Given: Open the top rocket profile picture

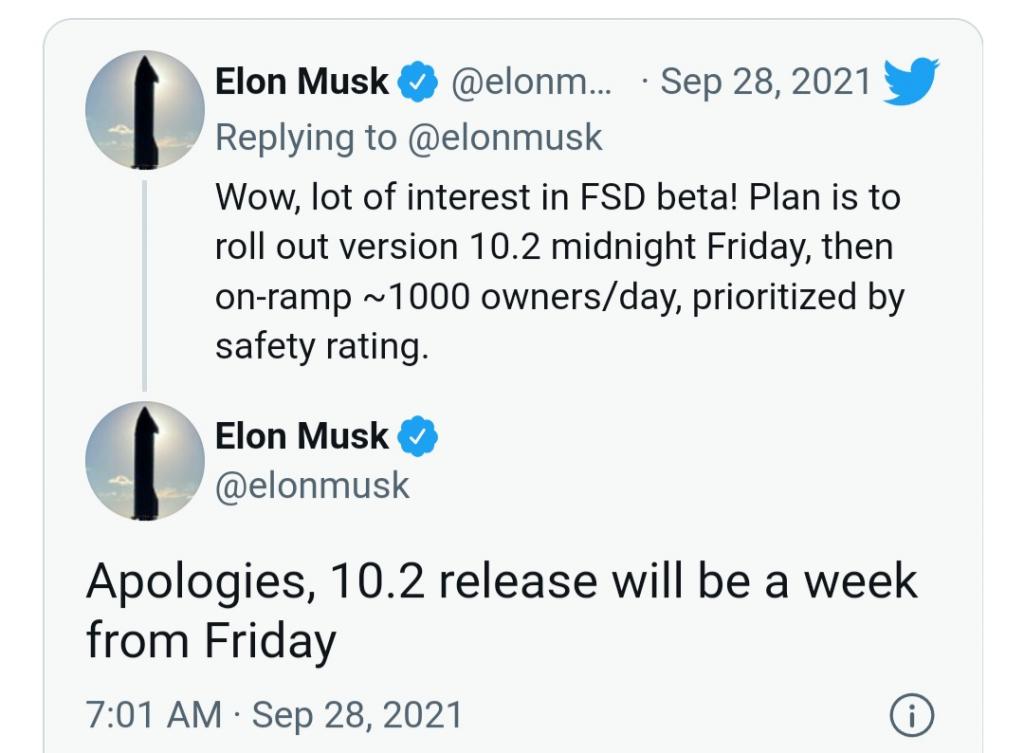Looking at the screenshot, I should [145, 110].
